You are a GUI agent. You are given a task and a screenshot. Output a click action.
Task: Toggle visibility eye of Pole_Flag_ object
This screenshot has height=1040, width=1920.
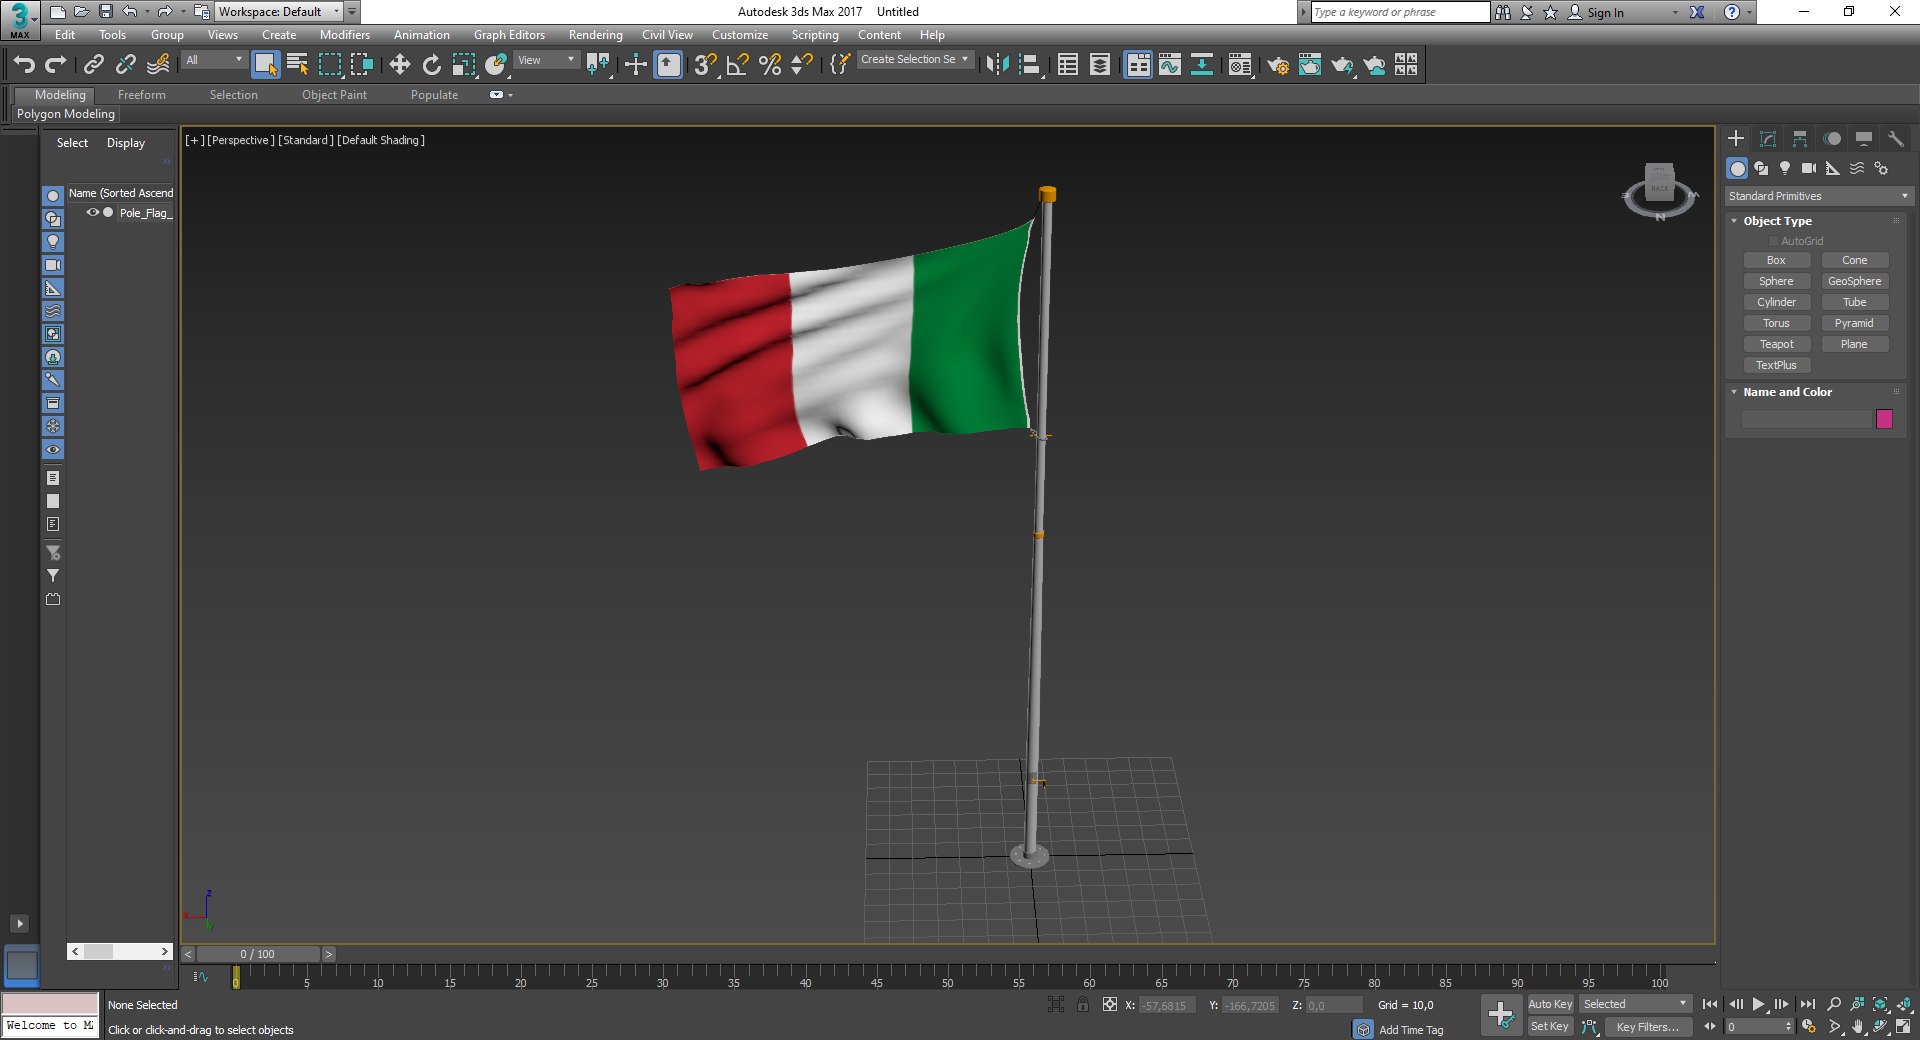tap(92, 213)
